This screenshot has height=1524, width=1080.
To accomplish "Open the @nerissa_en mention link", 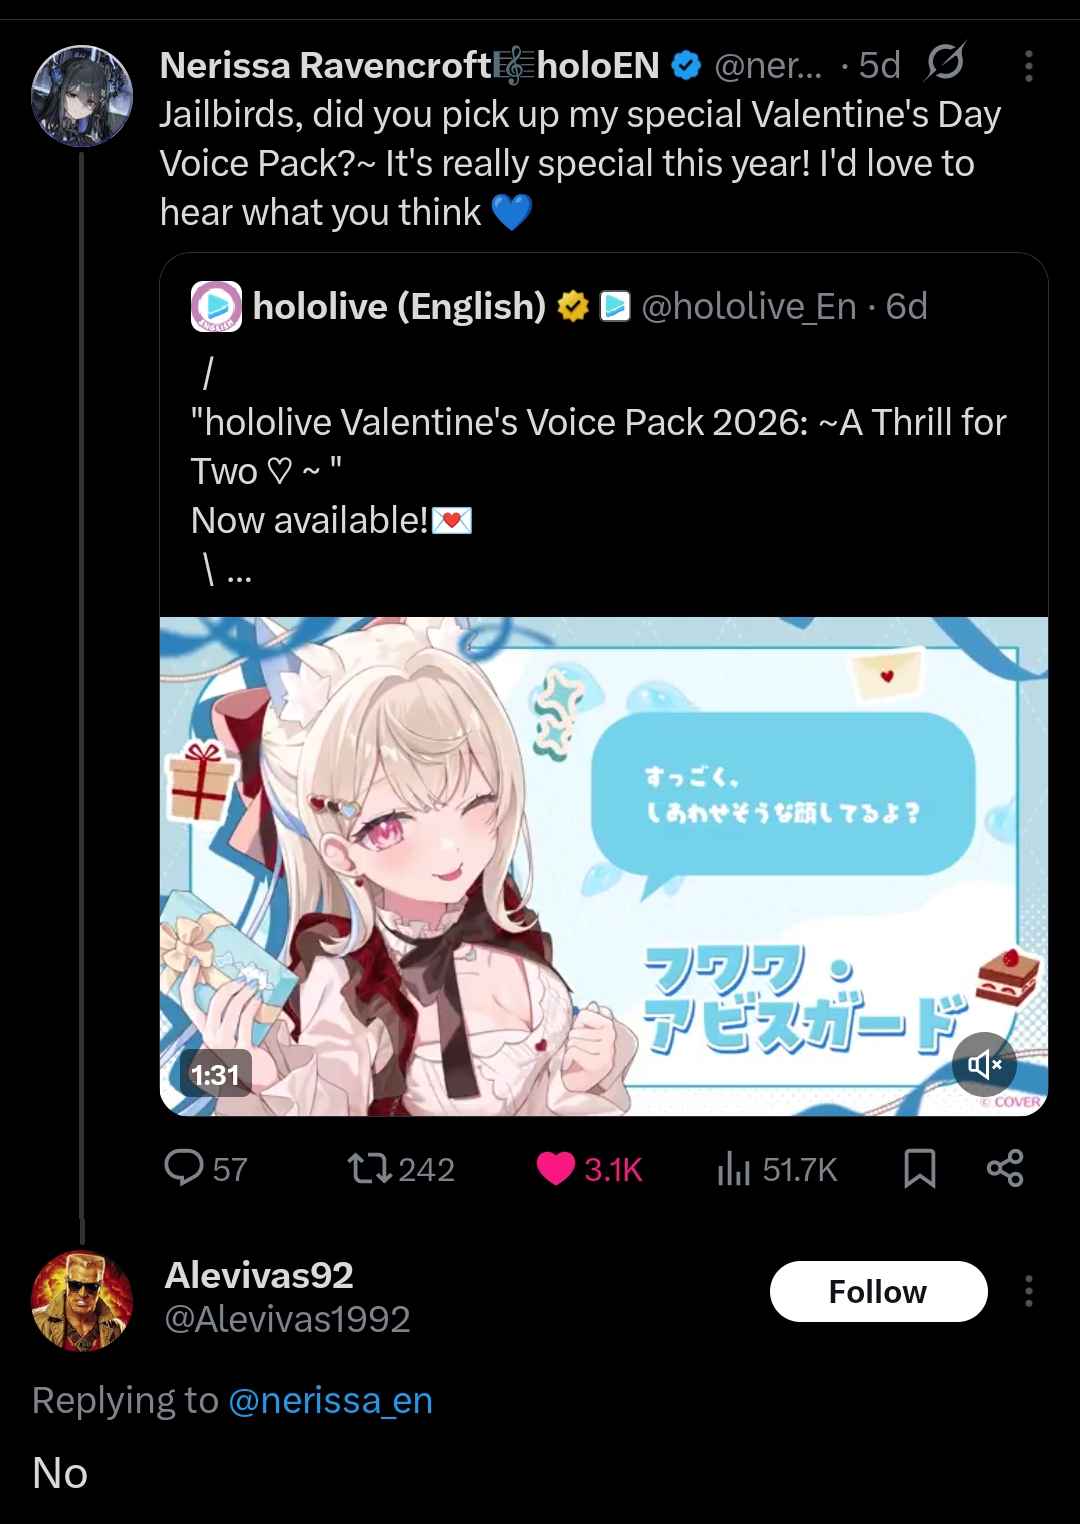I will pyautogui.click(x=330, y=1400).
